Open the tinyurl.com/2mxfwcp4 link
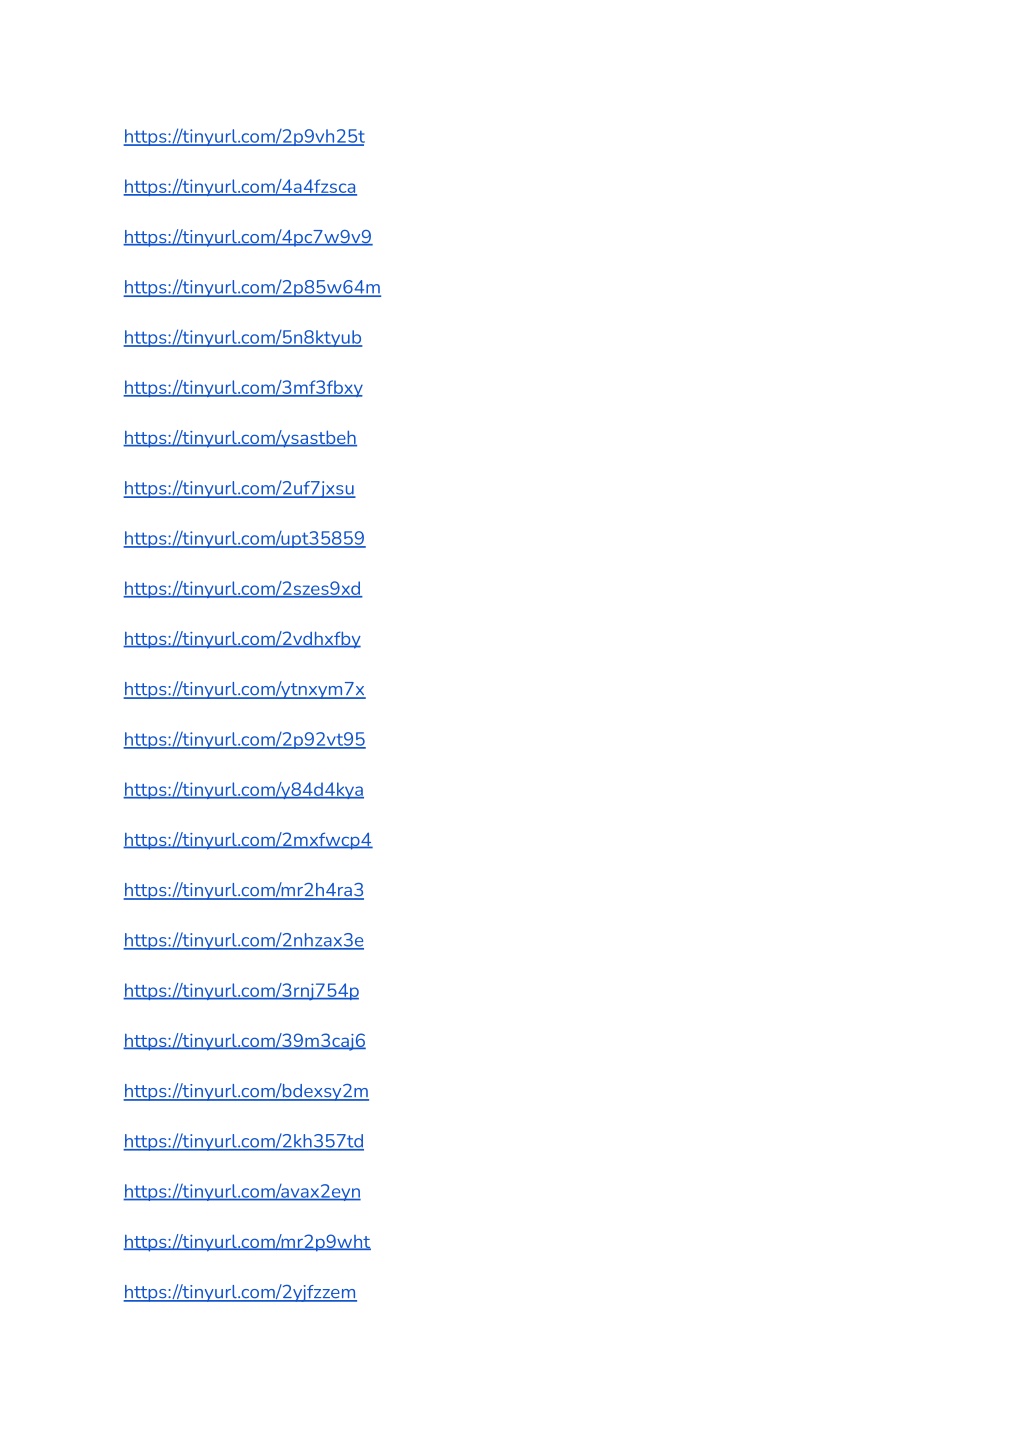Screen dimensions: 1024x1446 point(248,840)
